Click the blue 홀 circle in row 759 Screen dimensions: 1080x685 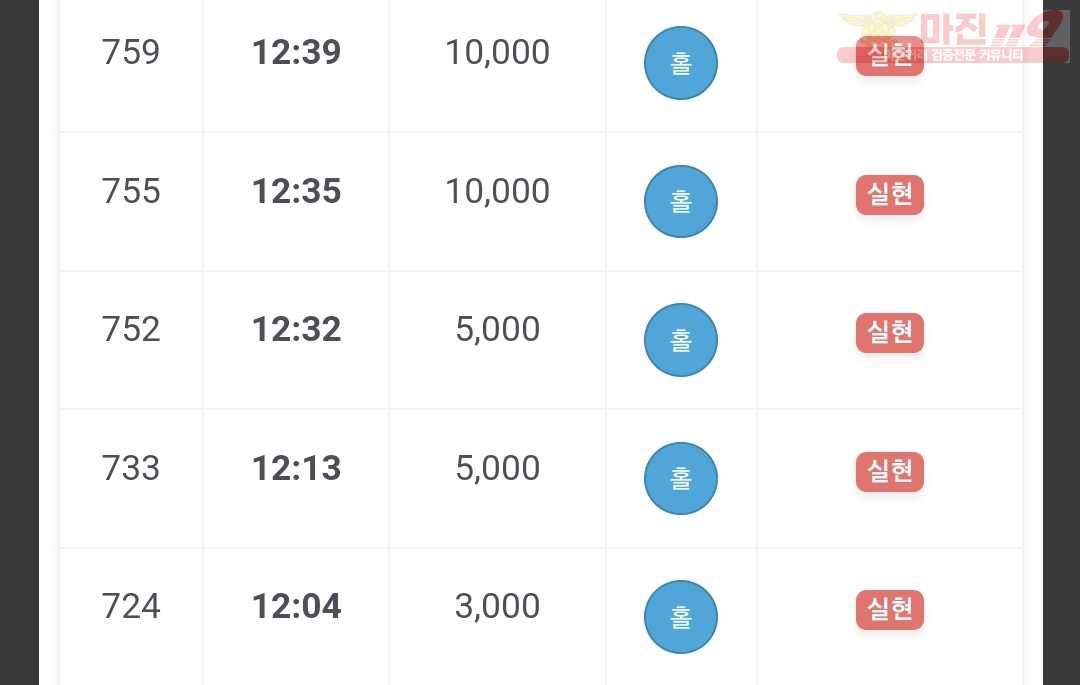[x=681, y=63]
